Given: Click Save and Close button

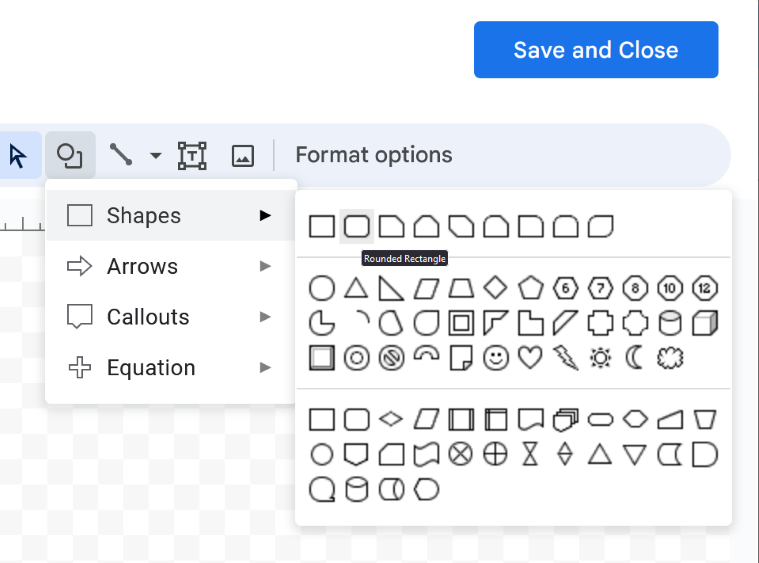Looking at the screenshot, I should [596, 50].
